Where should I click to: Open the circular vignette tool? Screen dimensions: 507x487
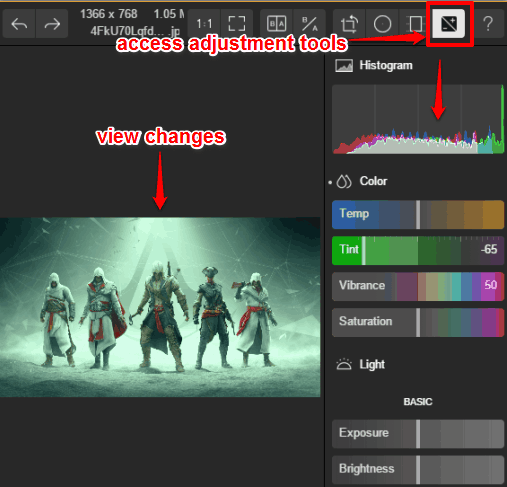[382, 24]
